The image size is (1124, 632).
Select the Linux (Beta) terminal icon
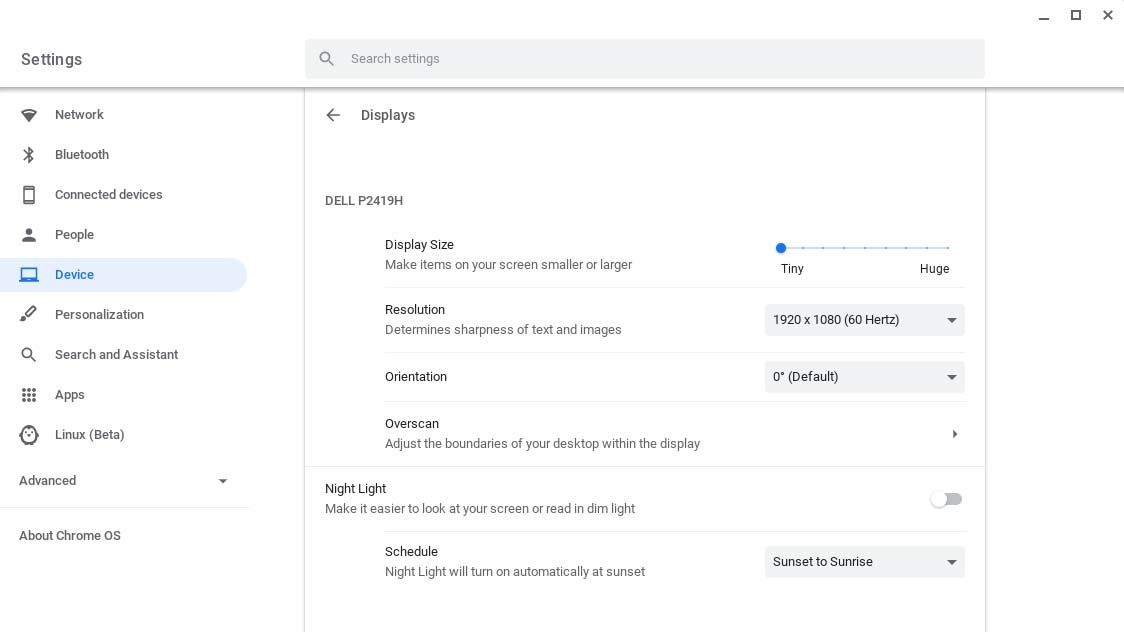tap(29, 434)
